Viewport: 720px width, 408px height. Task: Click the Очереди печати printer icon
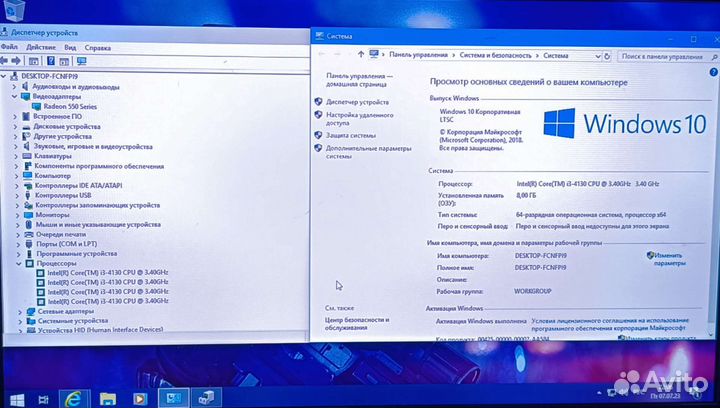29,235
